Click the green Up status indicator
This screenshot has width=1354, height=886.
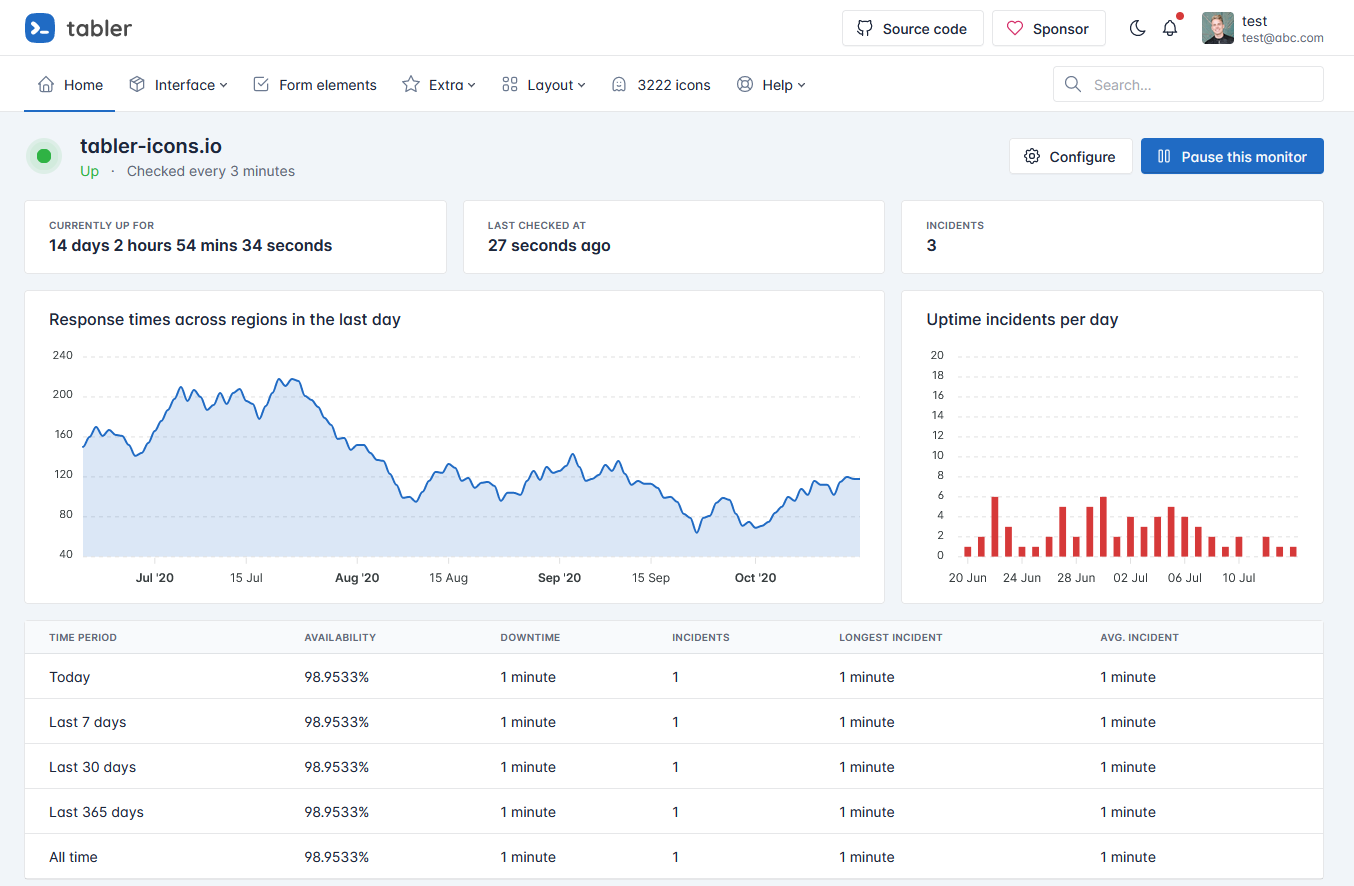pyautogui.click(x=43, y=156)
